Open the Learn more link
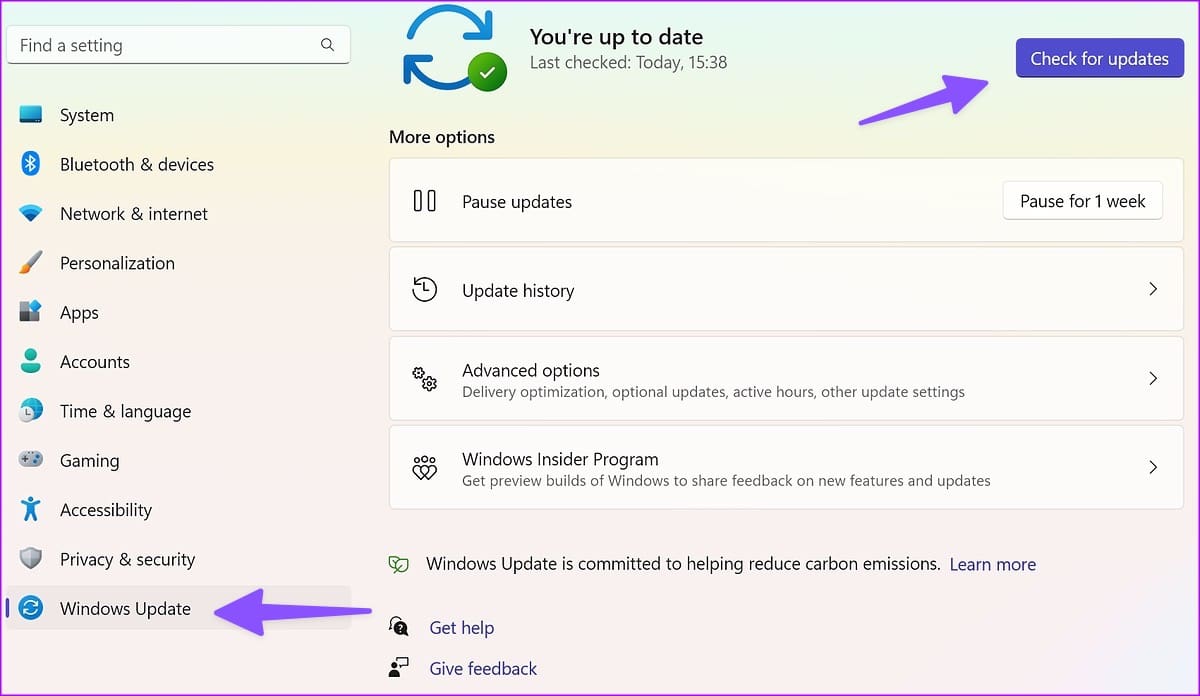Screen dimensions: 1200x696 tap(992, 564)
